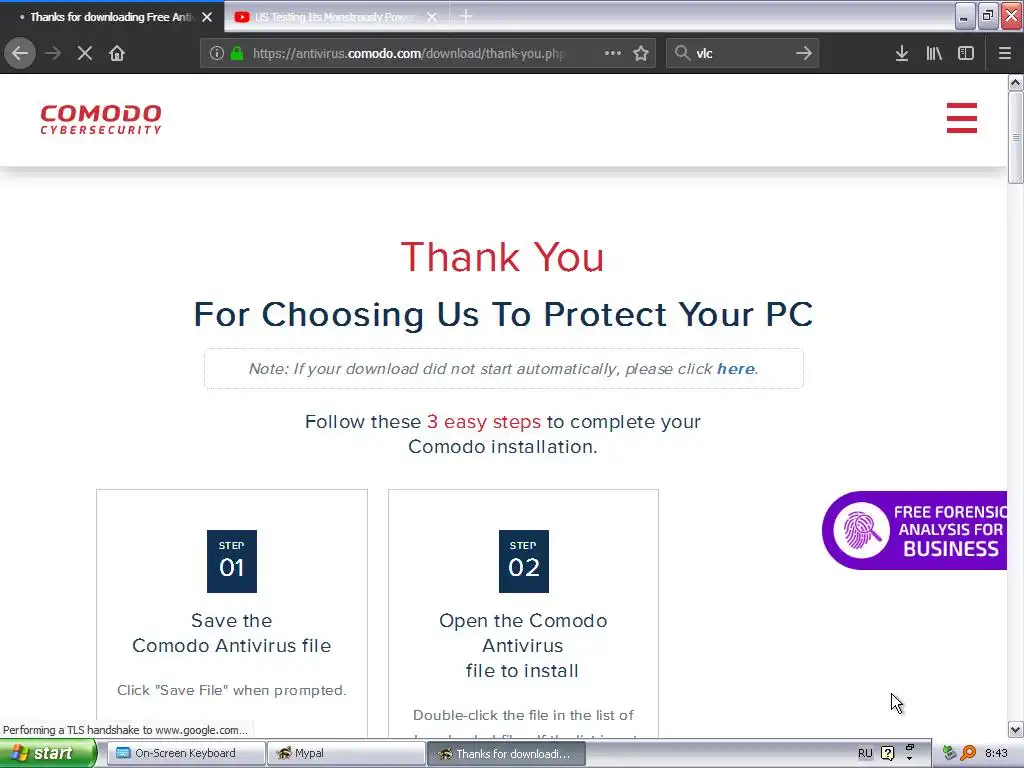Click scrollbar up arrow

pyautogui.click(x=1016, y=82)
